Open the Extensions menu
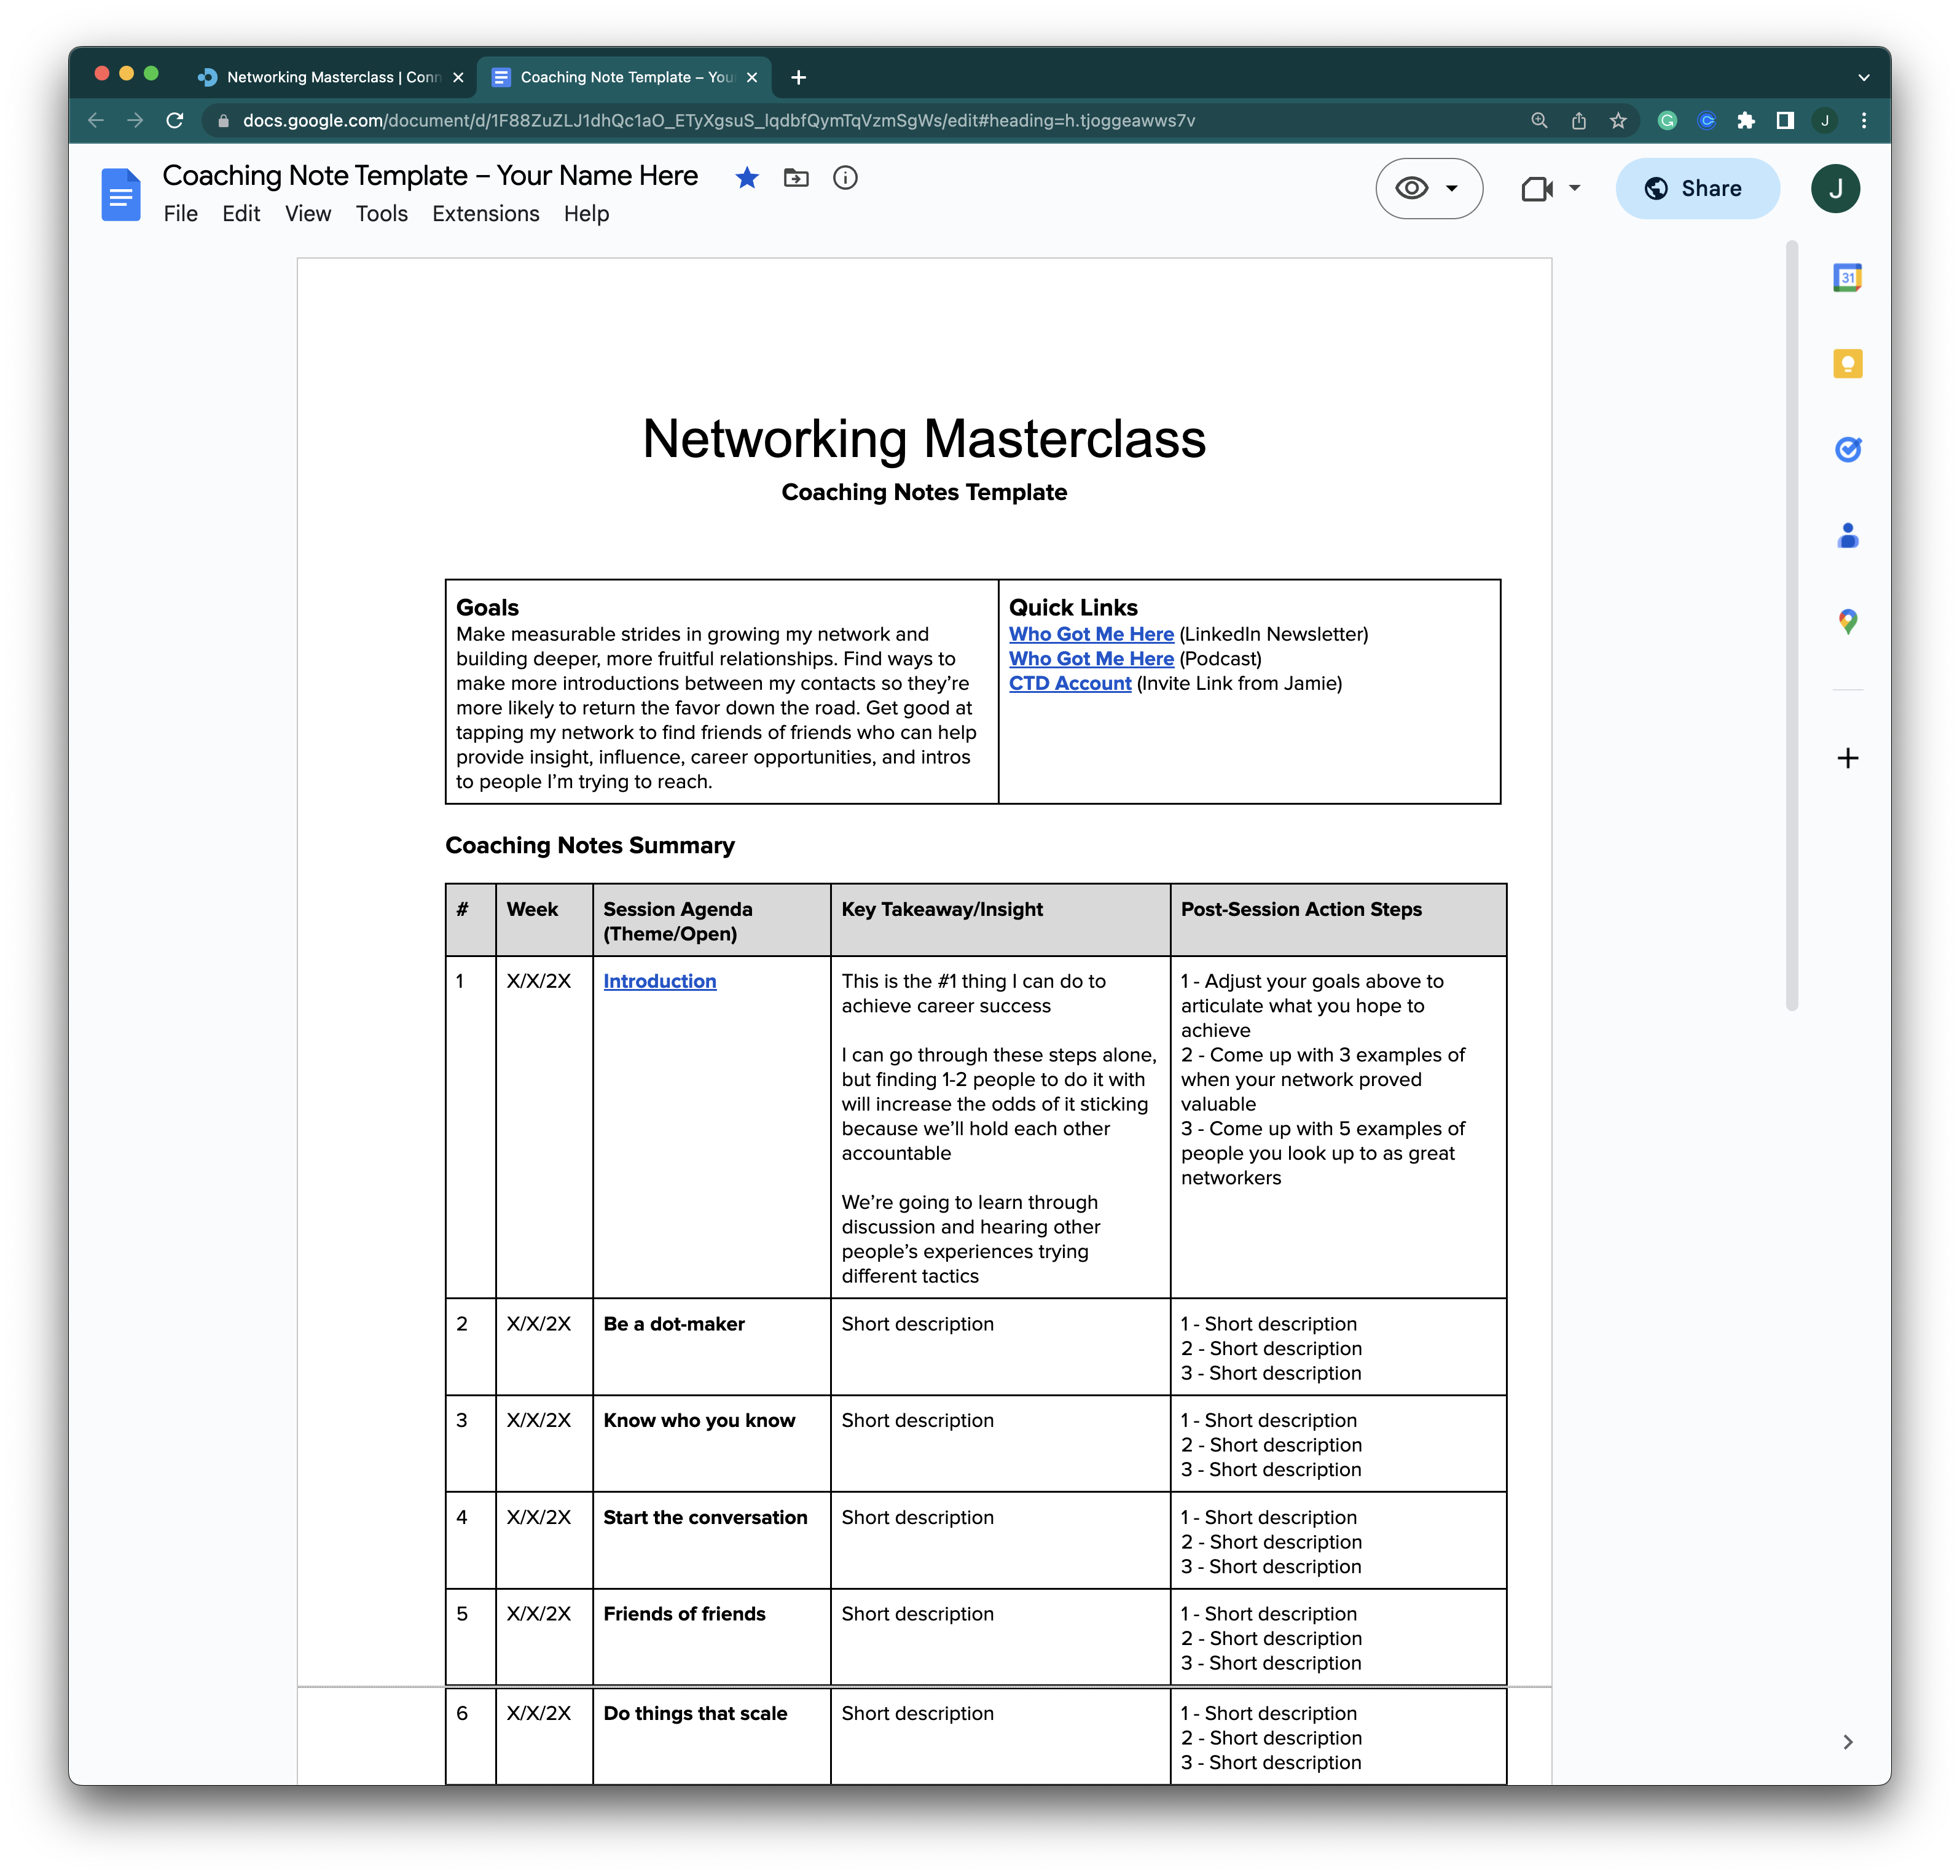The width and height of the screenshot is (1960, 1876). tap(486, 213)
